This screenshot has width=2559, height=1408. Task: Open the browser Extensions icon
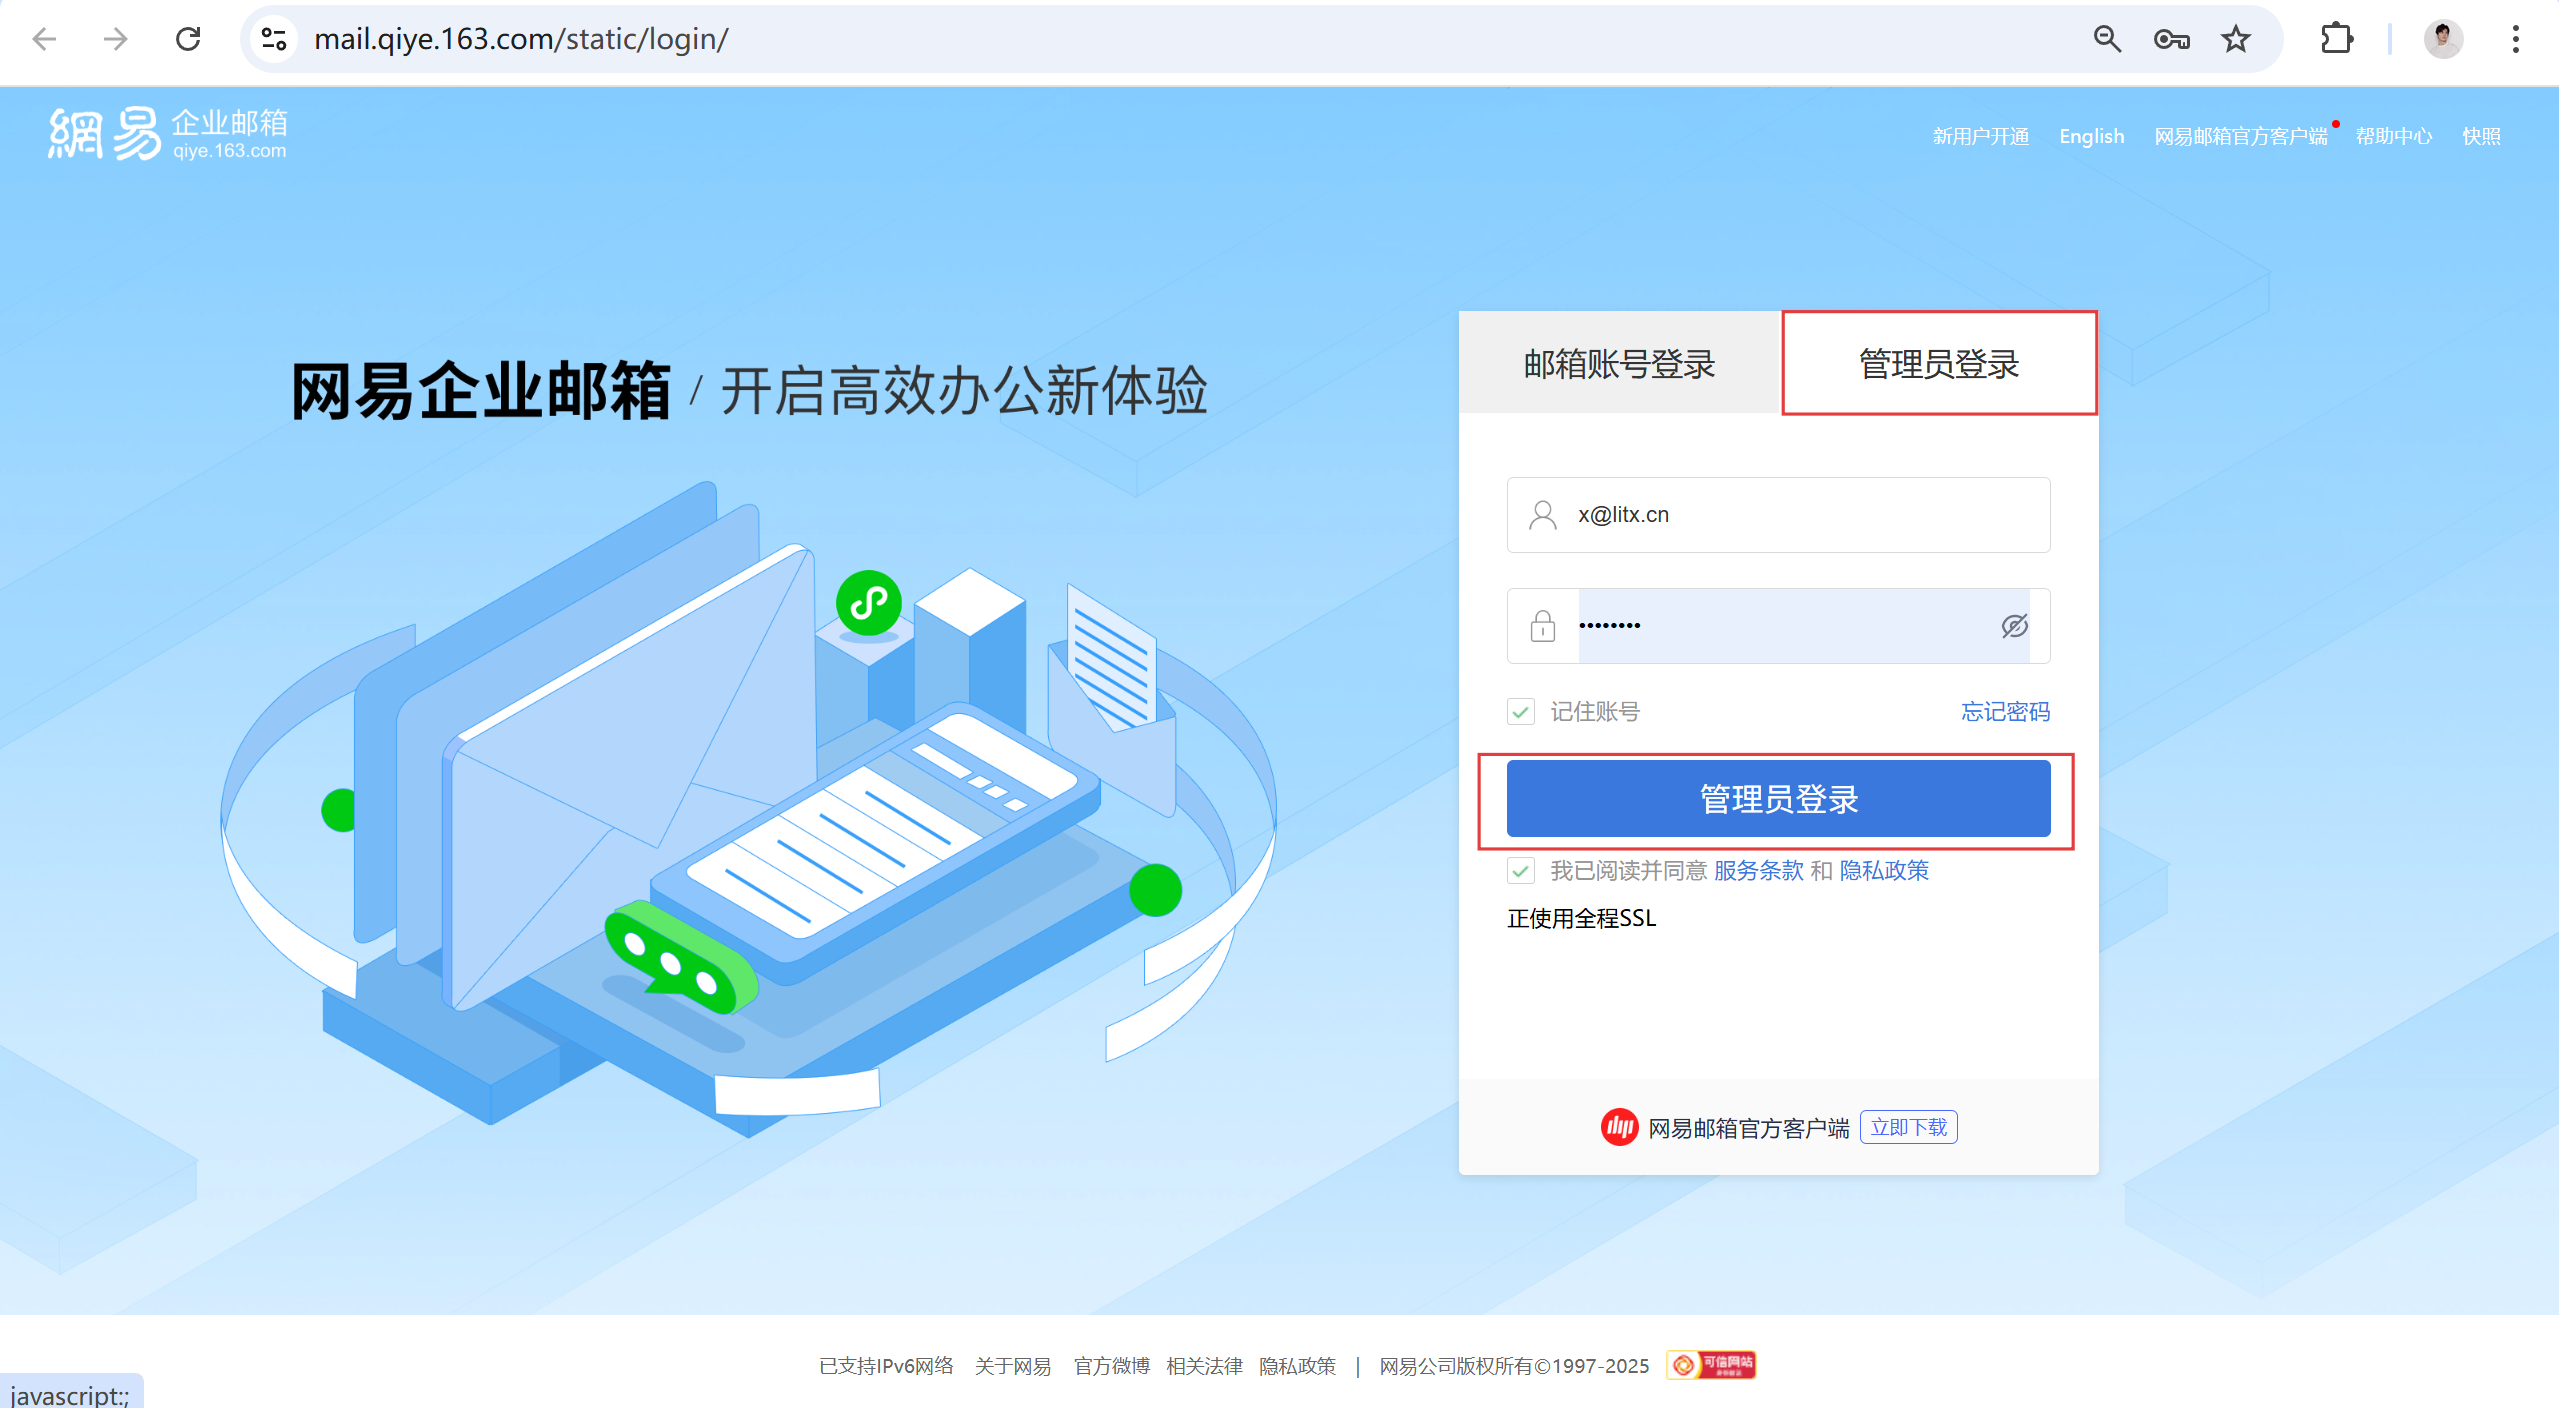click(2336, 39)
